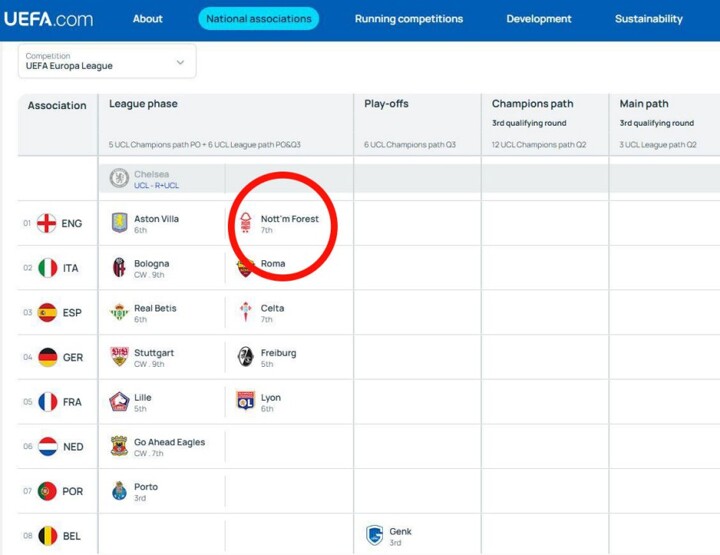Click the Real Betis club crest
Viewport: 720px width, 555px height.
coord(119,312)
